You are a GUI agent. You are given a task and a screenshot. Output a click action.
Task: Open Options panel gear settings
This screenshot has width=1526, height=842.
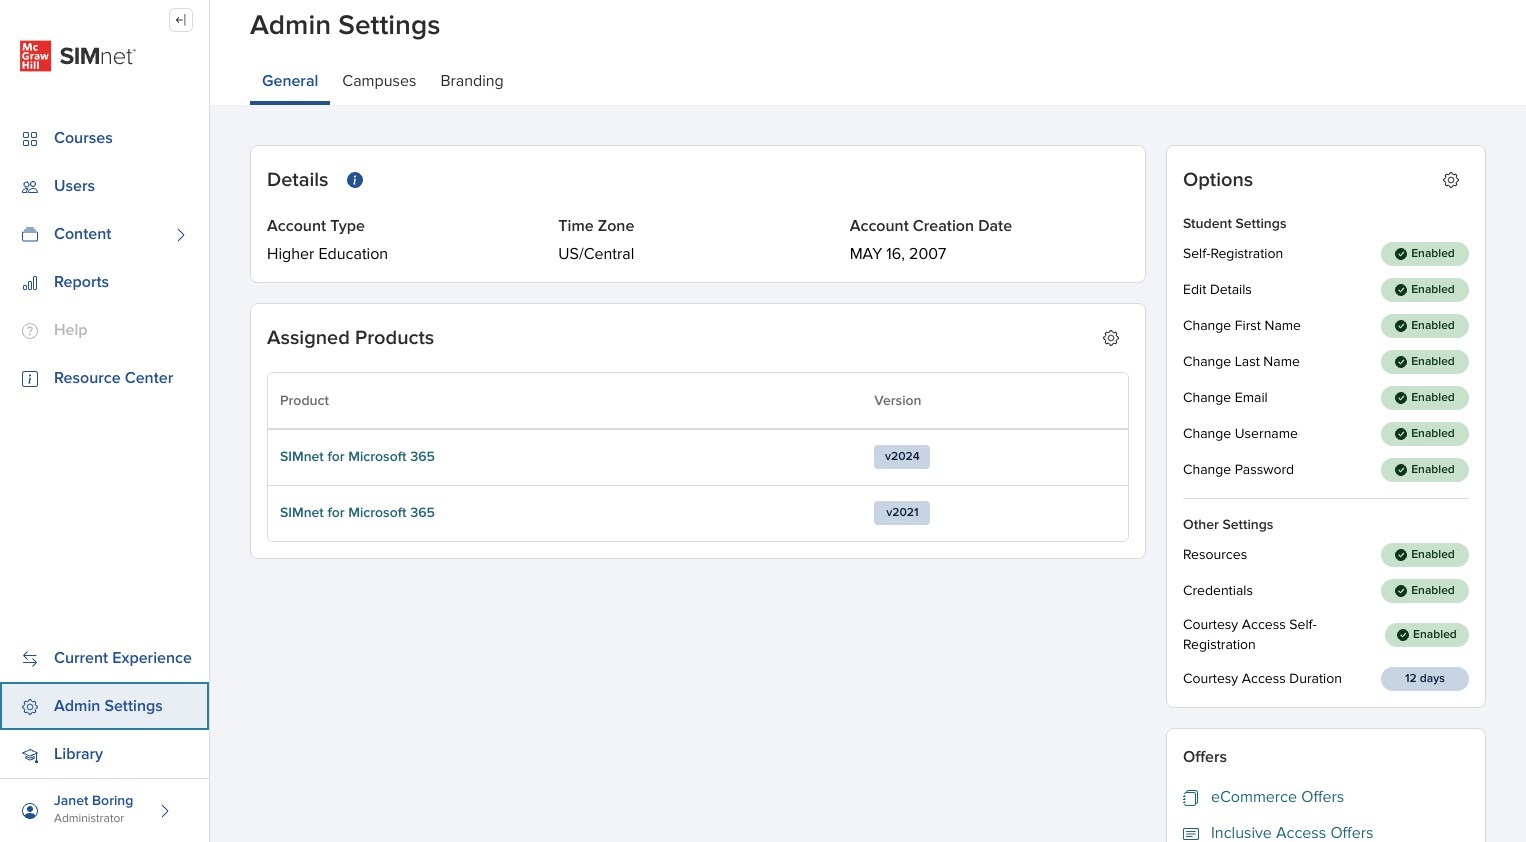click(1451, 180)
